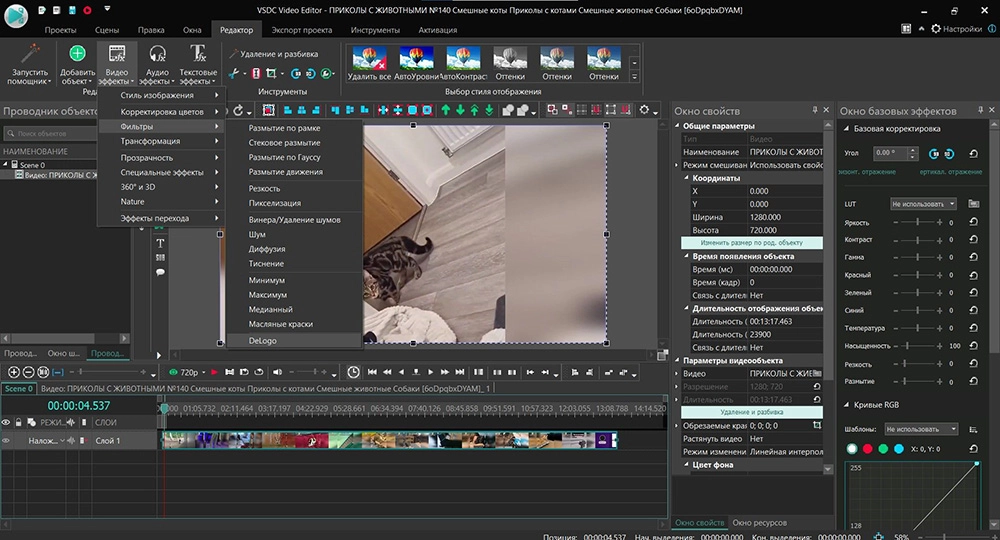Collapse the 'Координаты' properties section
1000x540 pixels.
coord(685,178)
